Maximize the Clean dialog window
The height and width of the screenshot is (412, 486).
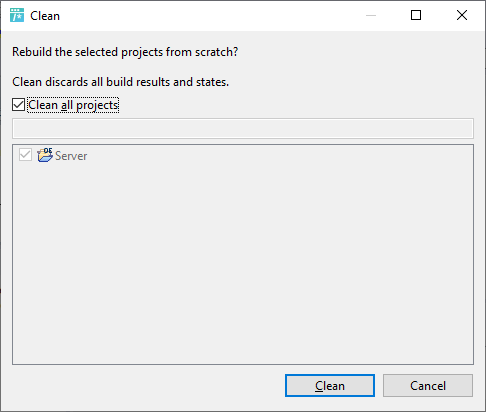pos(416,15)
